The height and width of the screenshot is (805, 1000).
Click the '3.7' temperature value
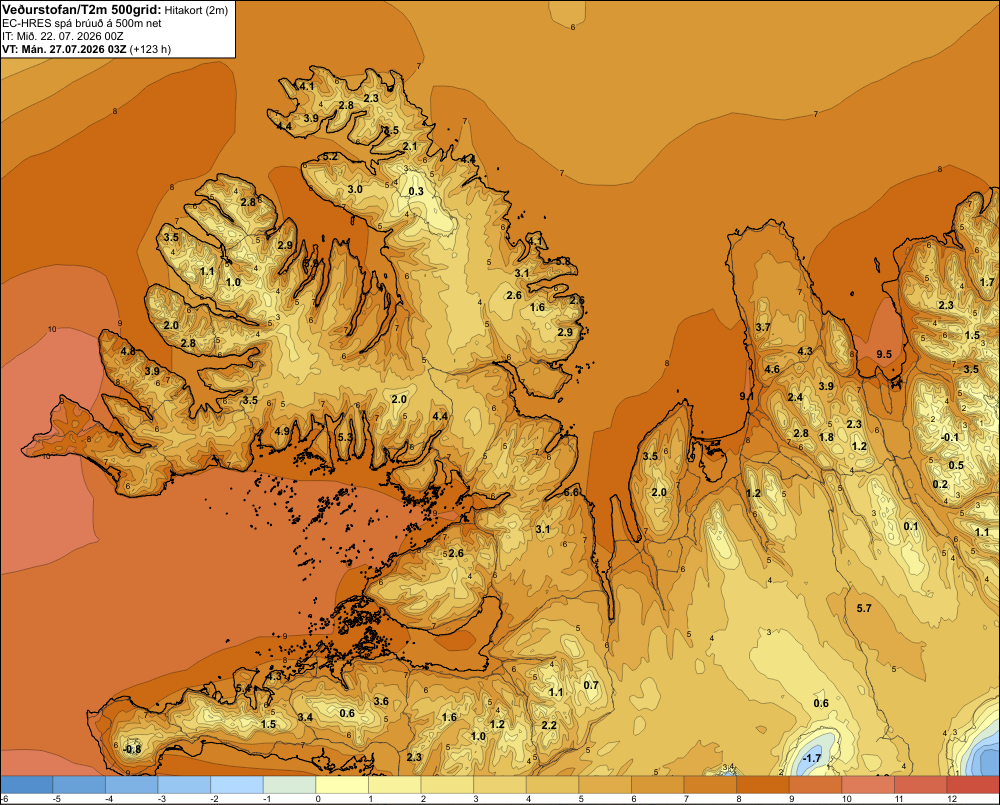tap(763, 327)
